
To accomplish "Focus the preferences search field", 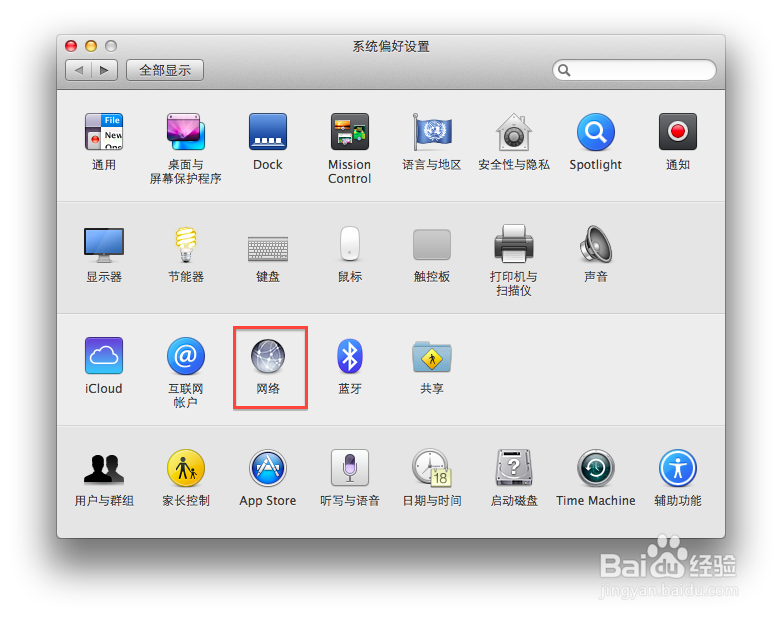I will pyautogui.click(x=634, y=70).
